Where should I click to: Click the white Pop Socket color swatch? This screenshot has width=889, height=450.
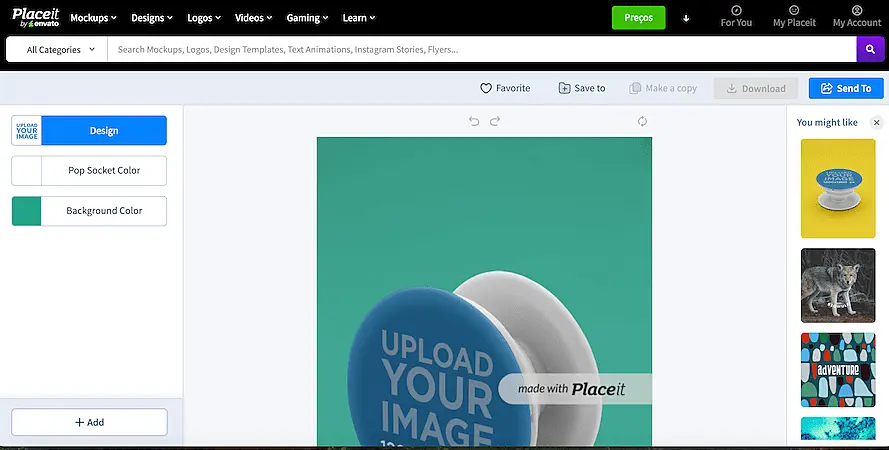(x=27, y=171)
